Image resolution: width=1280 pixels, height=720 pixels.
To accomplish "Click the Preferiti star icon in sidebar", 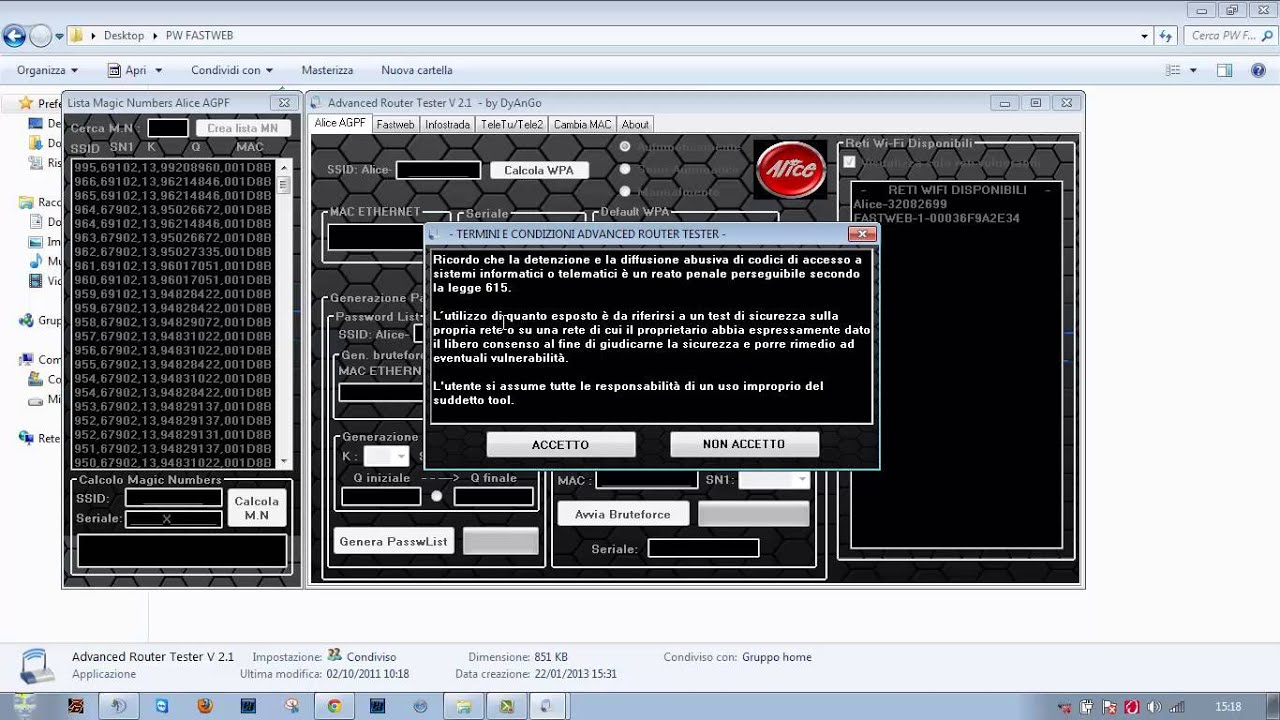I will 27,103.
